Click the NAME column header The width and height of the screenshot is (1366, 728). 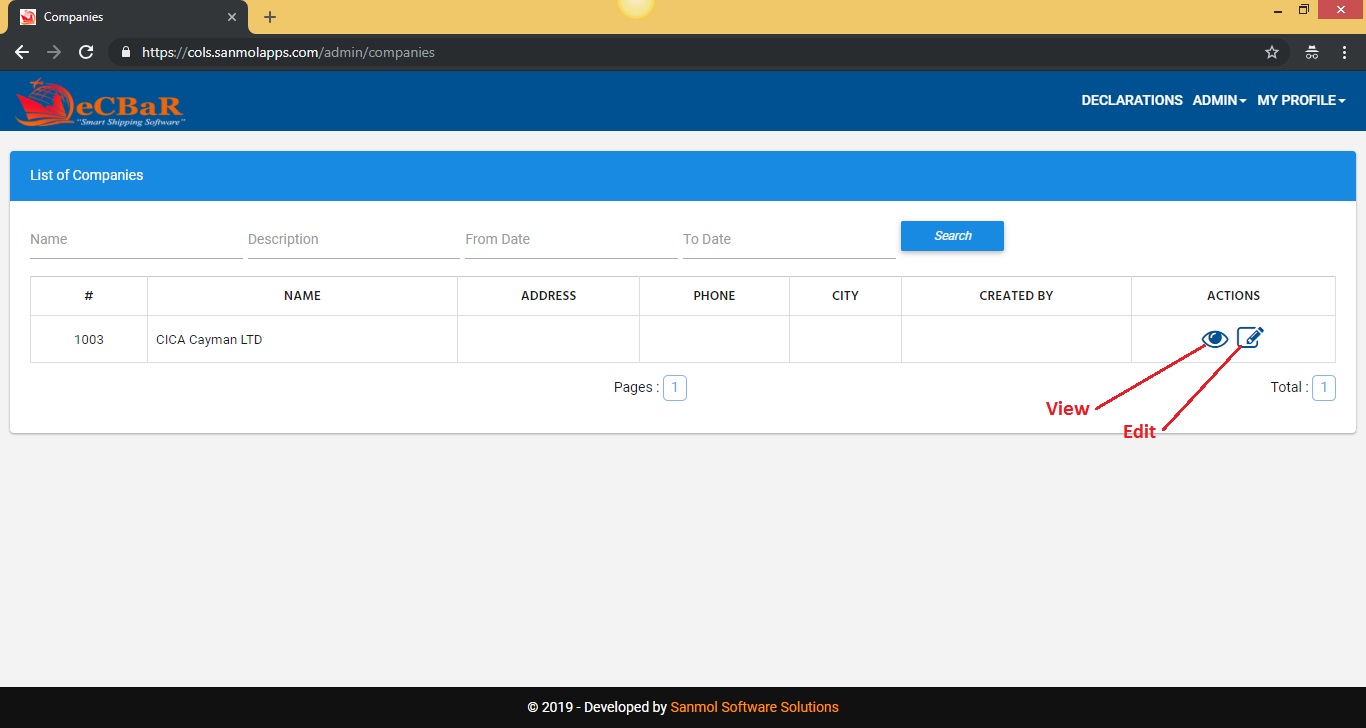tap(302, 296)
